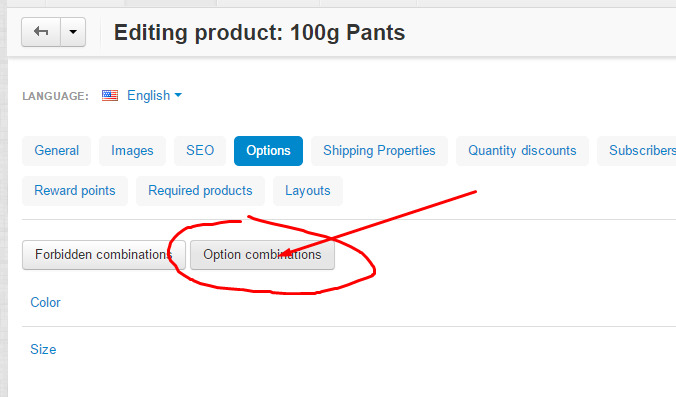The width and height of the screenshot is (676, 397).
Task: Show the Layouts tab
Action: [x=308, y=191]
